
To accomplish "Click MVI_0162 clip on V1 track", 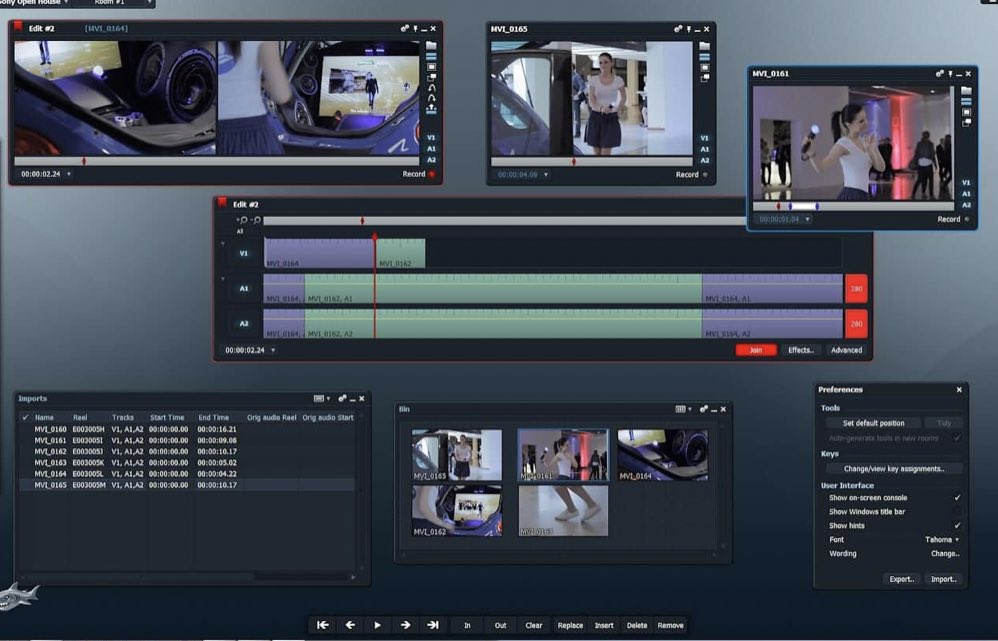I will click(x=400, y=253).
